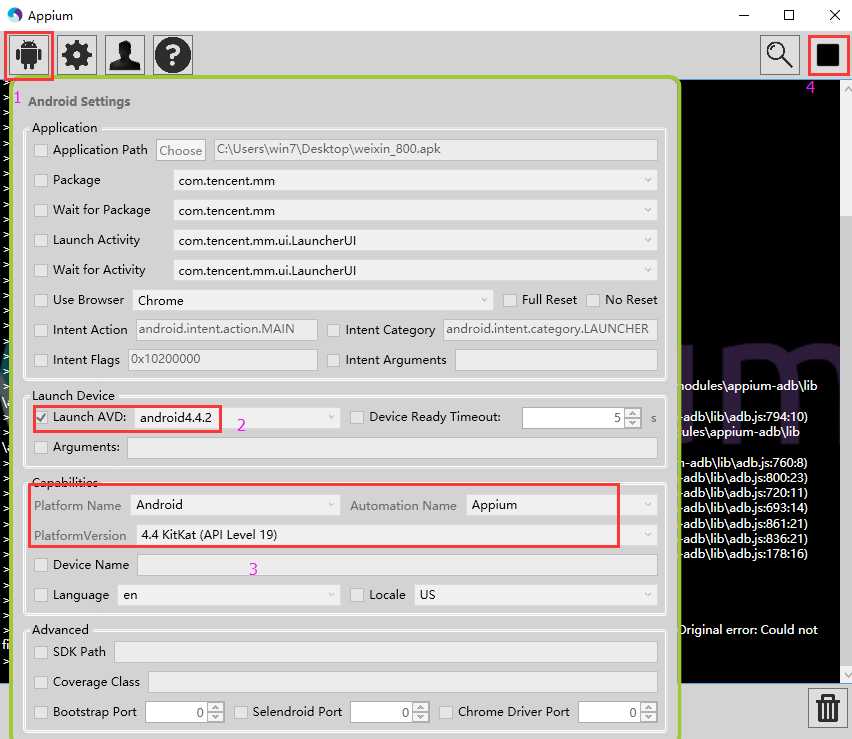Expand the Platform Name Android dropdown

tap(235, 505)
